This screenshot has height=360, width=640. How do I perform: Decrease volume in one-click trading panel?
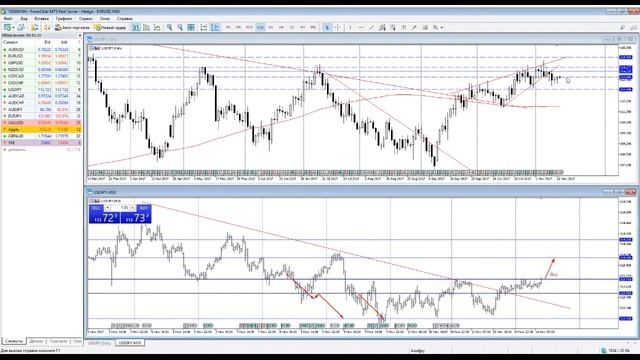107,208
